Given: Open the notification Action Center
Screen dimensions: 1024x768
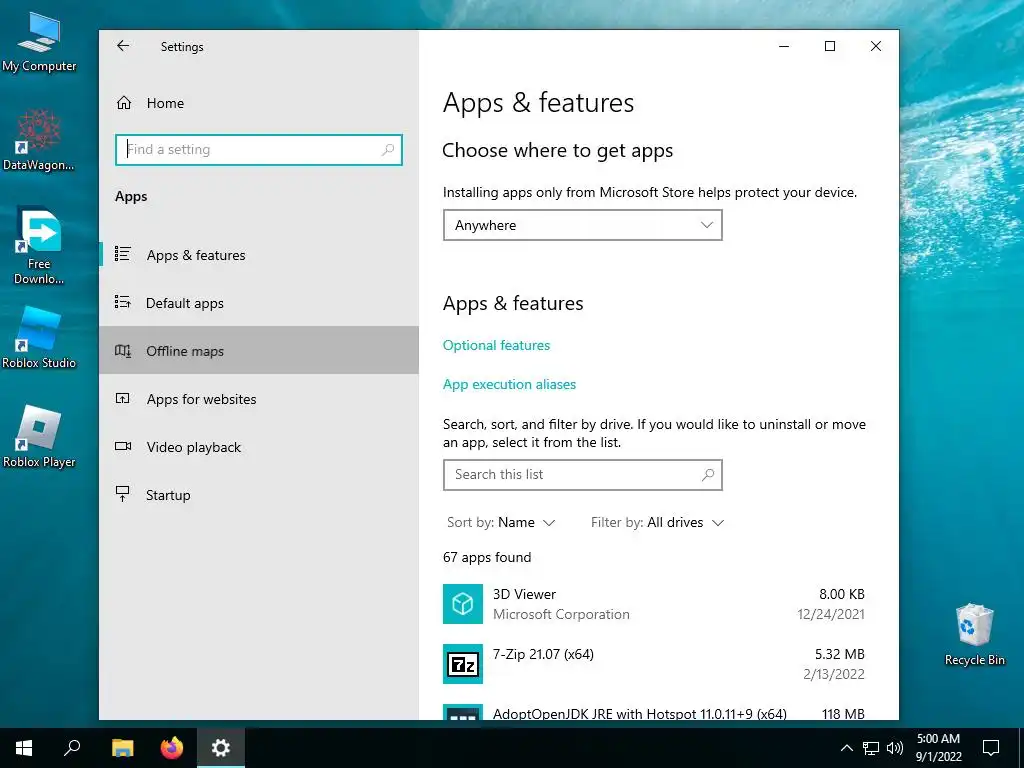Looking at the screenshot, I should click(991, 748).
